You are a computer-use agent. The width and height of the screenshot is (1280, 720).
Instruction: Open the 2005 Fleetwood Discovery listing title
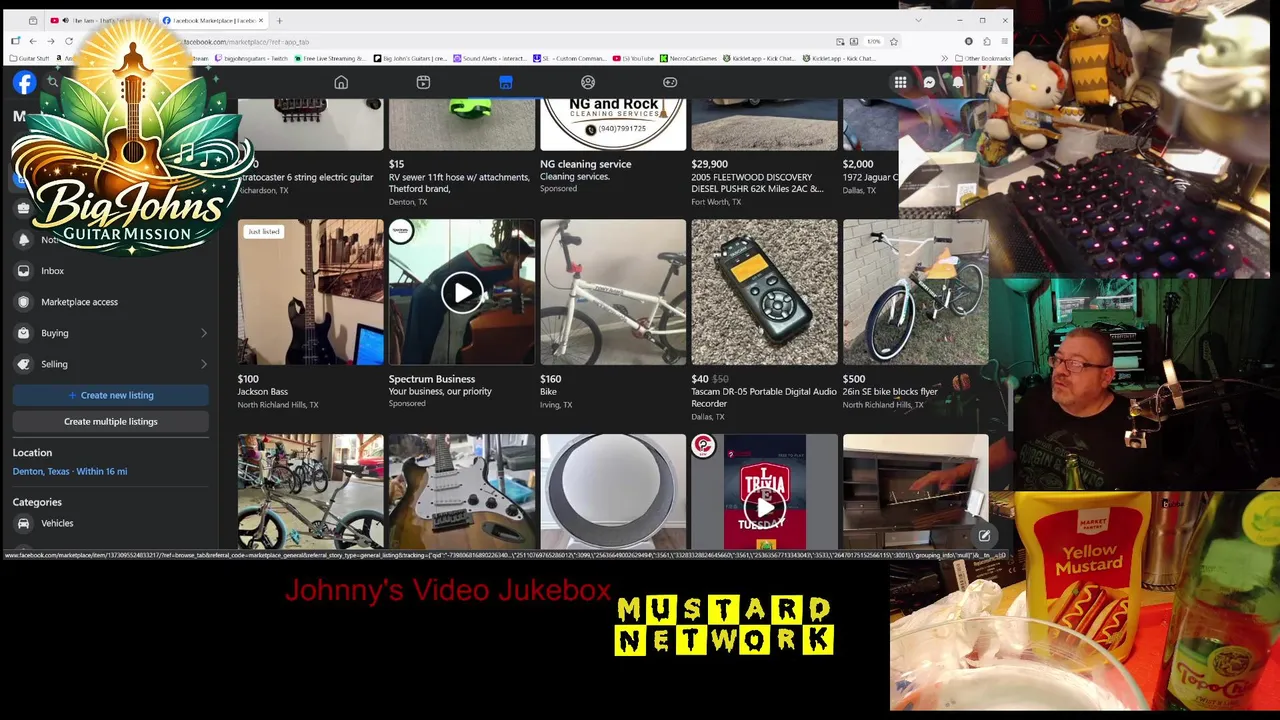(757, 183)
